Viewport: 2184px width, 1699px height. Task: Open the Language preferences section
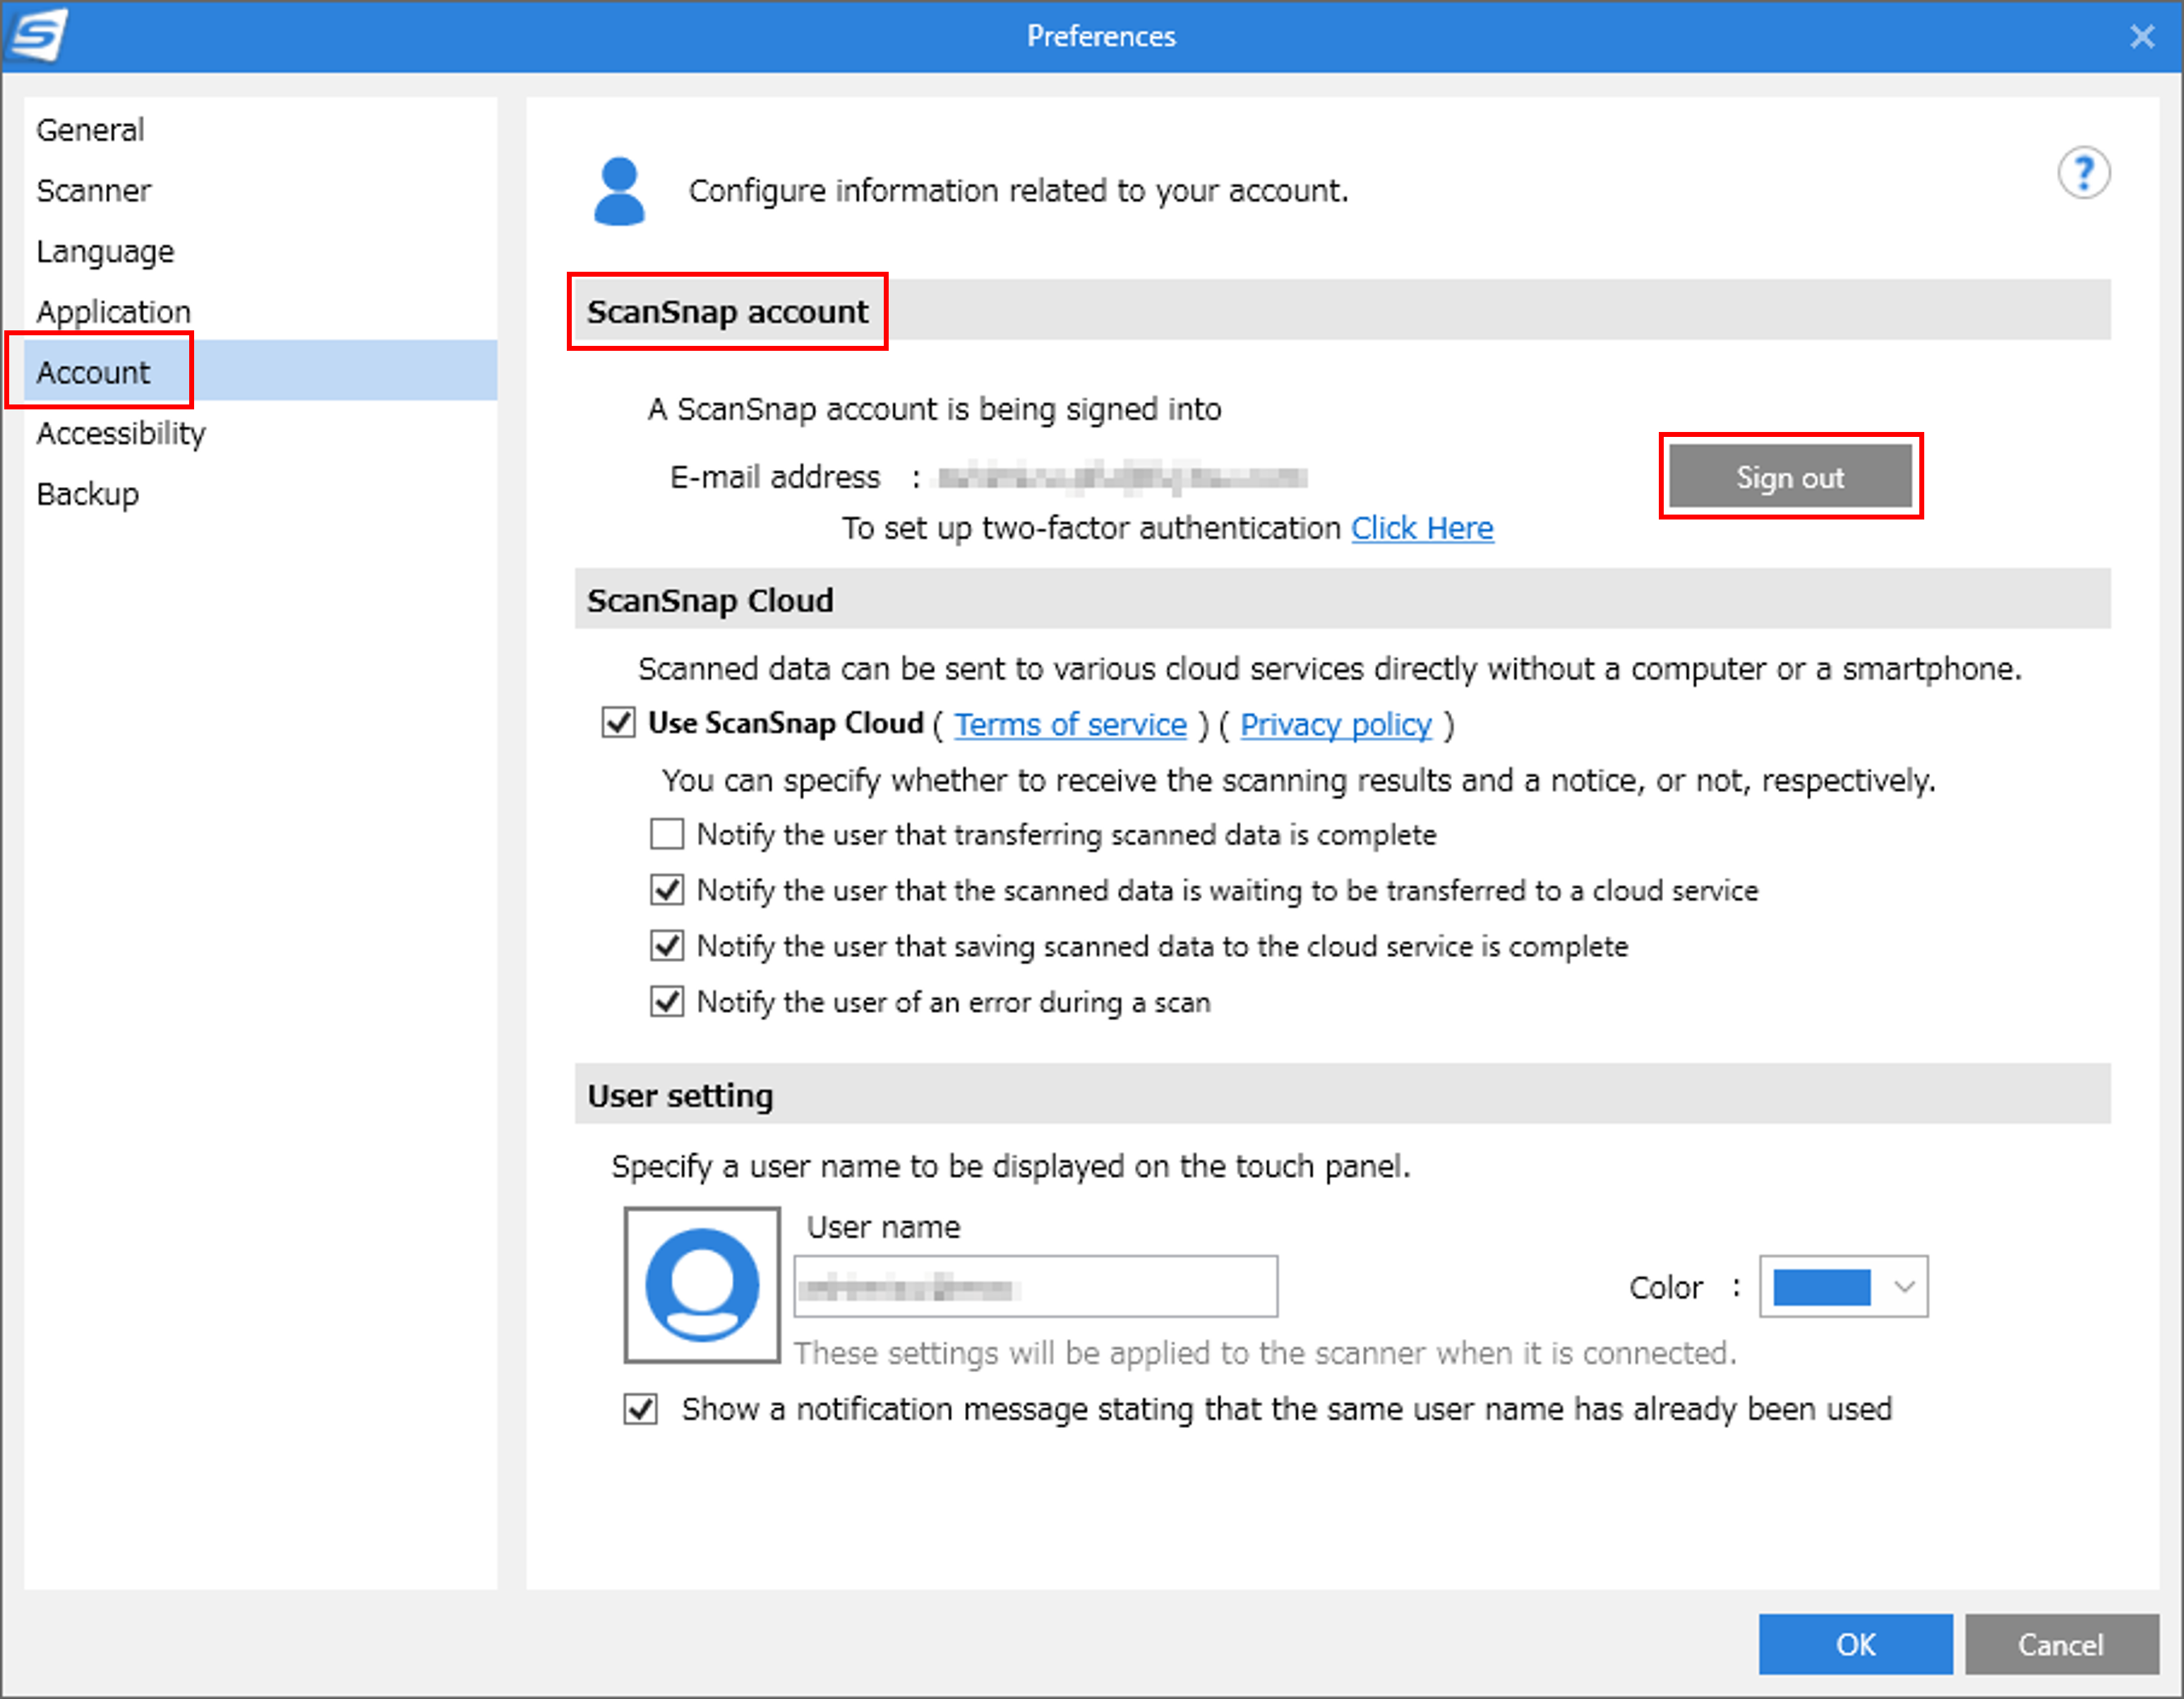(x=260, y=251)
